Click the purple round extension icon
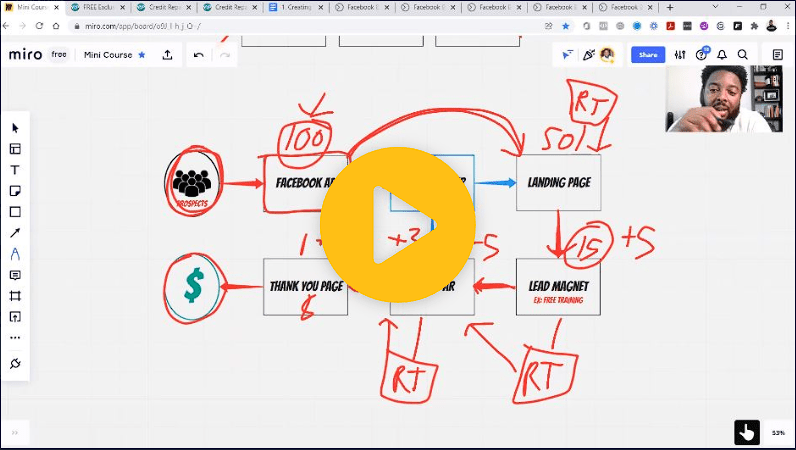 pos(704,26)
